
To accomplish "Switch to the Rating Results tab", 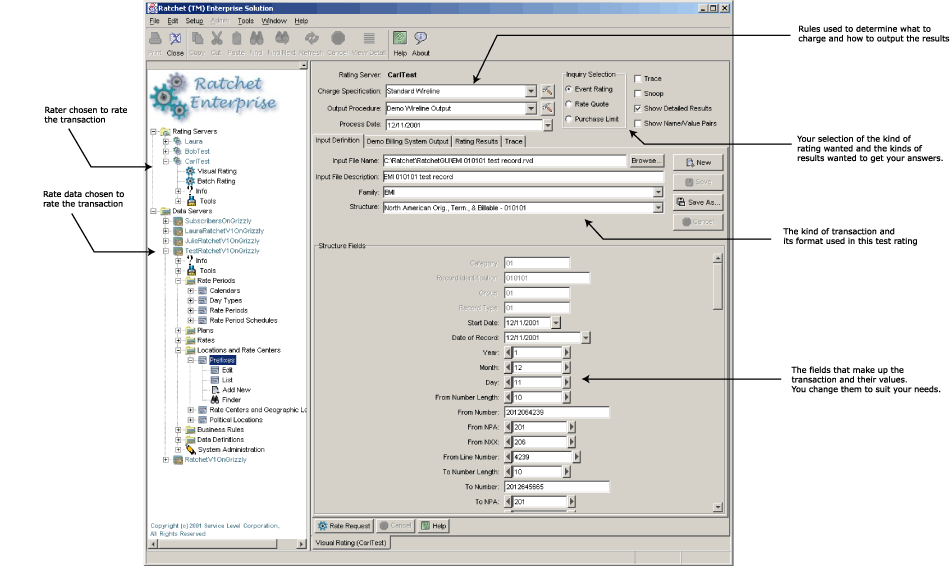I will tap(476, 141).
